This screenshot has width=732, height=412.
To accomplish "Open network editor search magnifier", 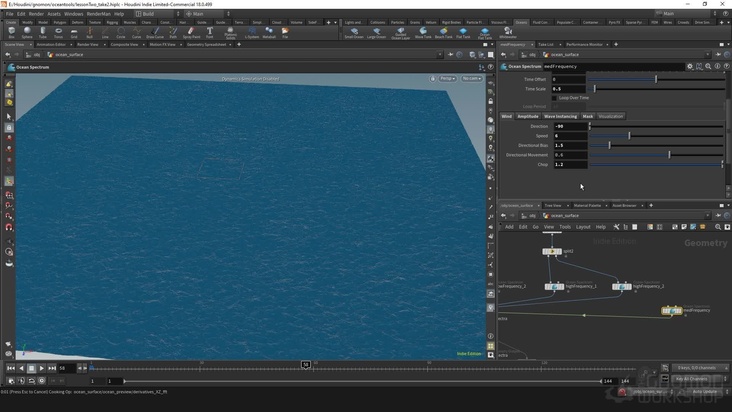I will point(718,227).
